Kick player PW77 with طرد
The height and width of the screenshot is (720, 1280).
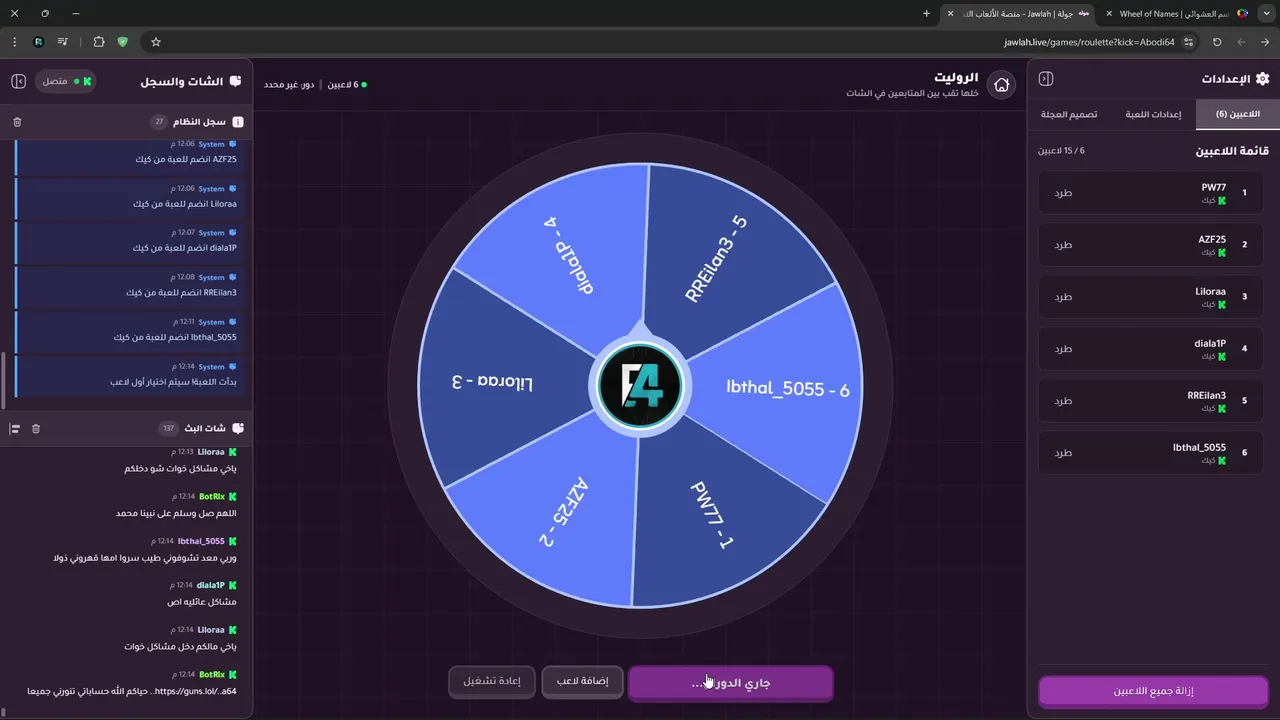tap(1063, 192)
